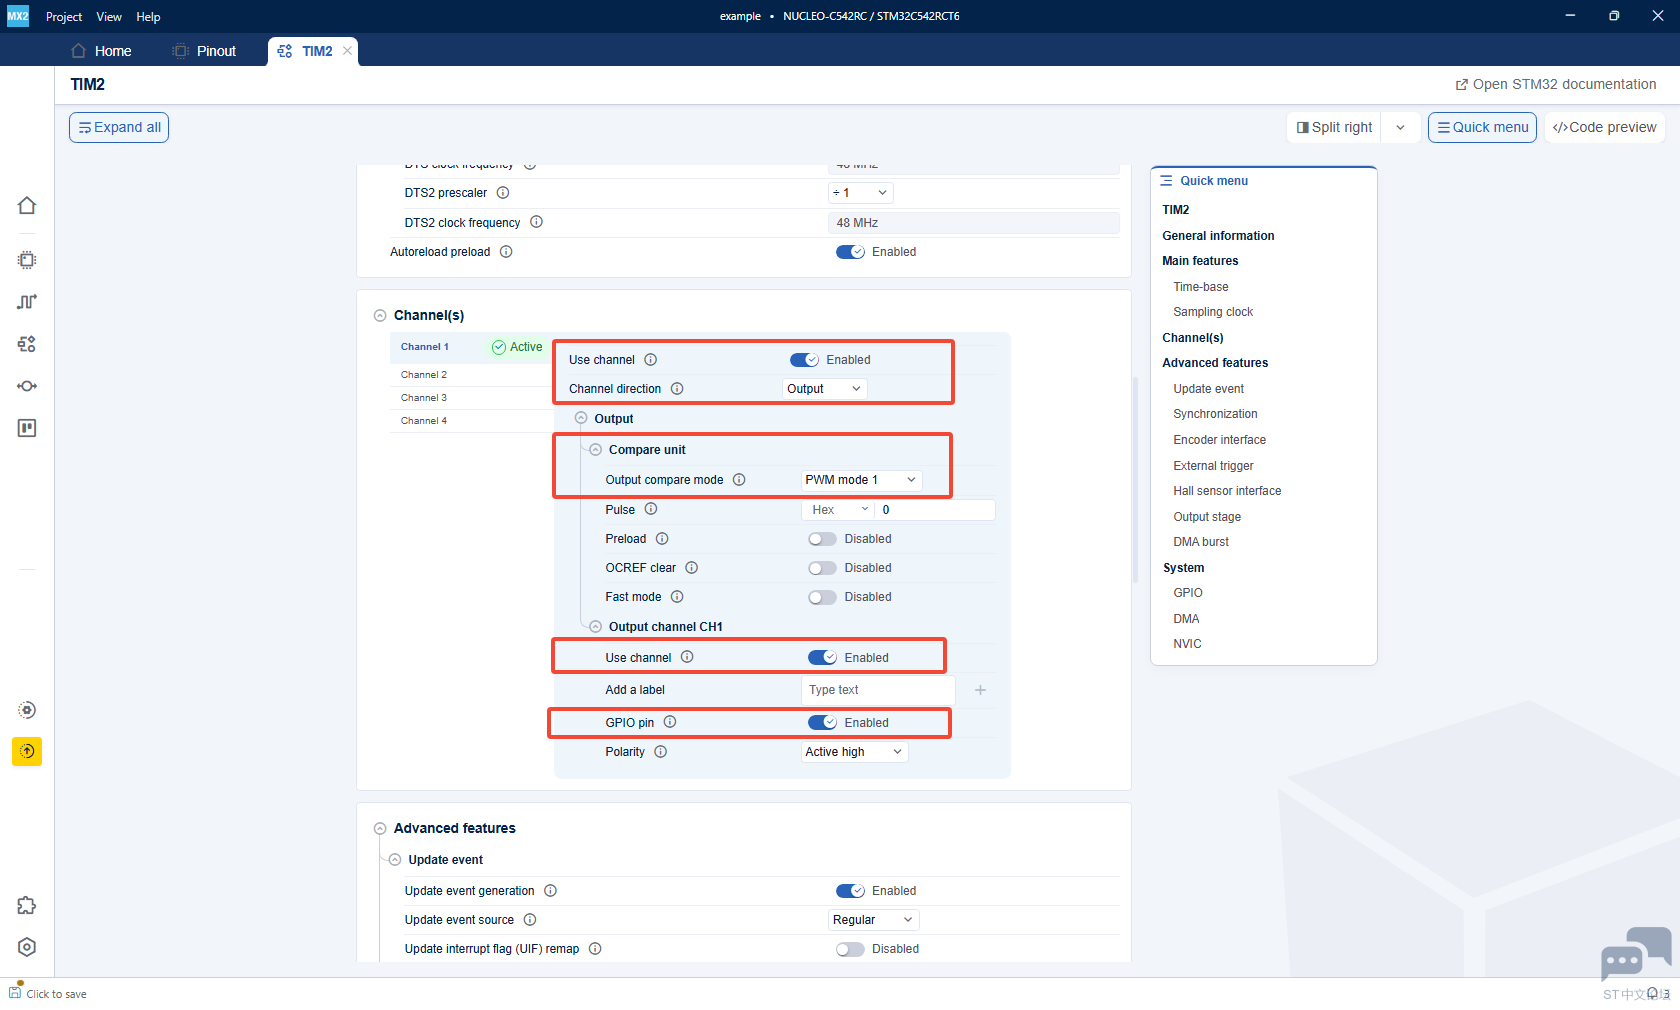Open the Polarity Active high dropdown
This screenshot has width=1680, height=1010.
tap(854, 752)
